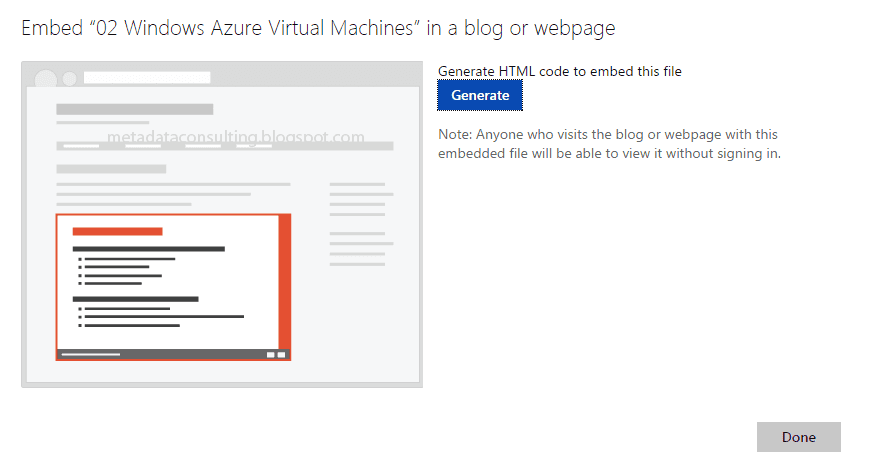Click the right white square on the slide control bar
This screenshot has height=466, width=870.
coord(282,354)
